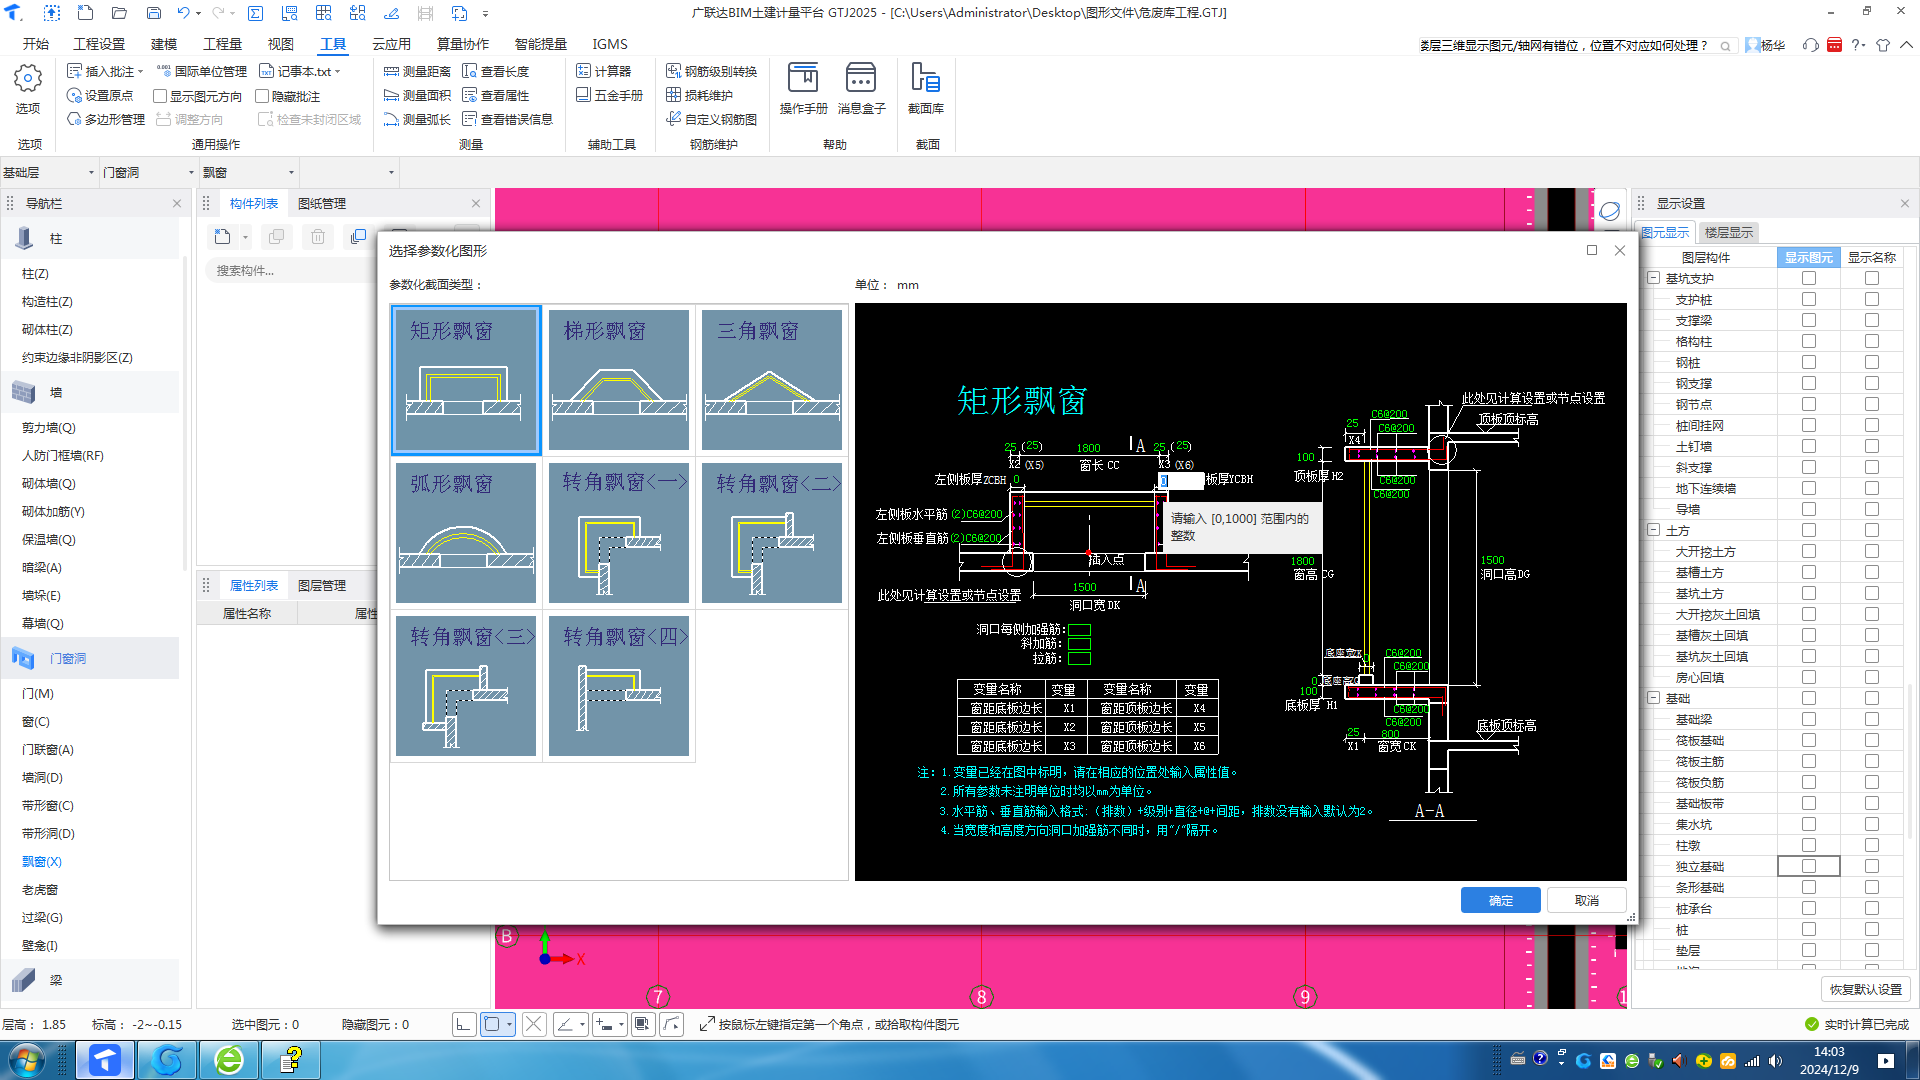This screenshot has height=1080, width=1920.
Task: Click the 计算器 calculator tool
Action: pyautogui.click(x=603, y=71)
